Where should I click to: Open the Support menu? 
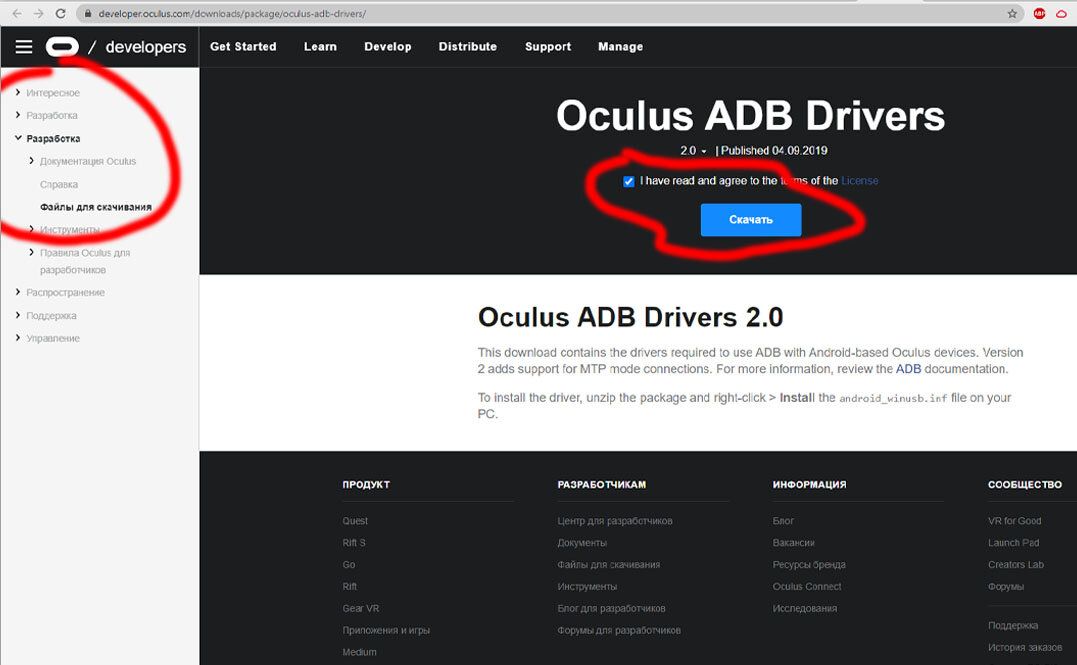pyautogui.click(x=548, y=47)
